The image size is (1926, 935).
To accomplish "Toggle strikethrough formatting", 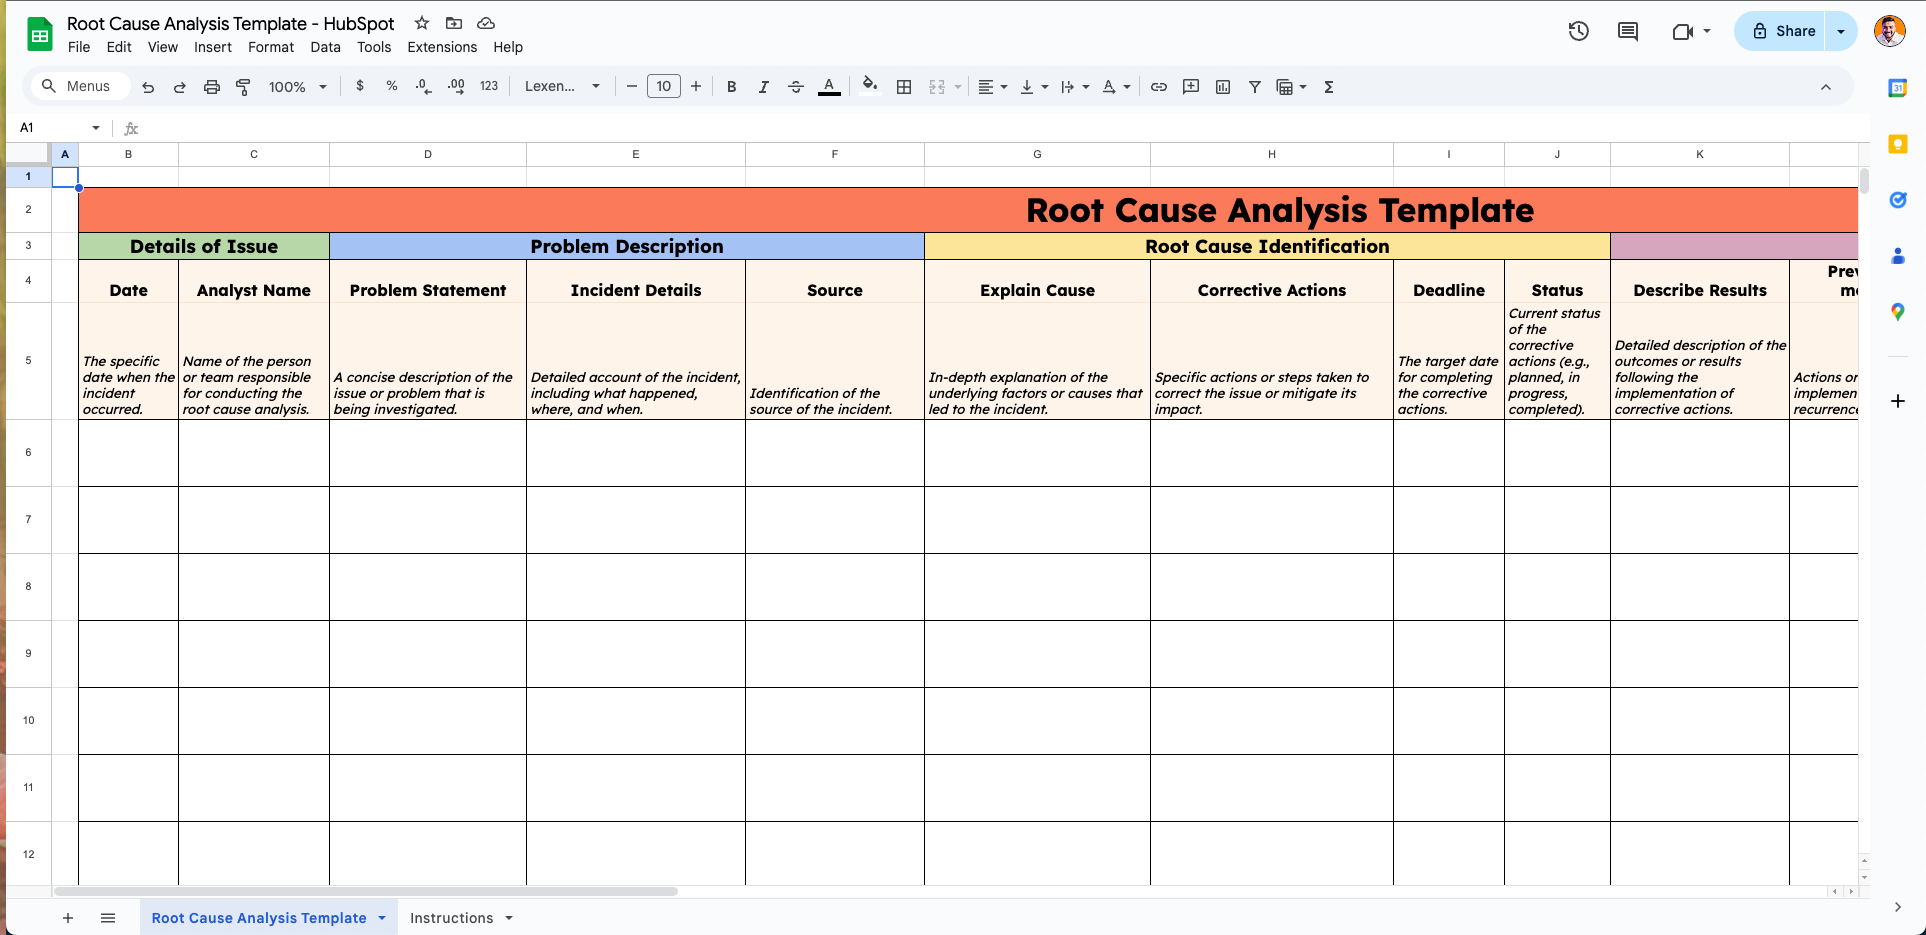I will [x=796, y=87].
